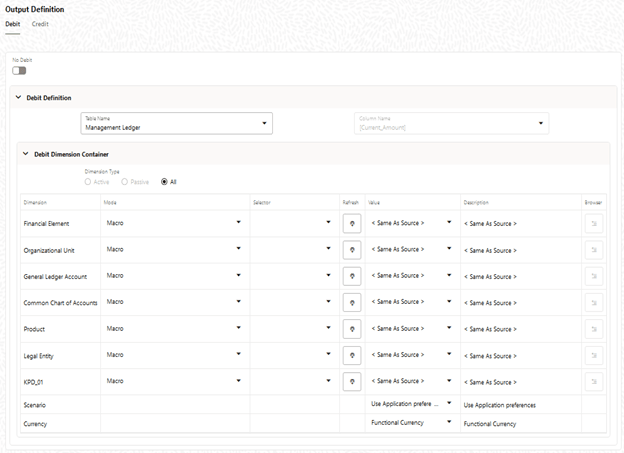
Task: Switch to the Debit tab
Action: pyautogui.click(x=13, y=24)
